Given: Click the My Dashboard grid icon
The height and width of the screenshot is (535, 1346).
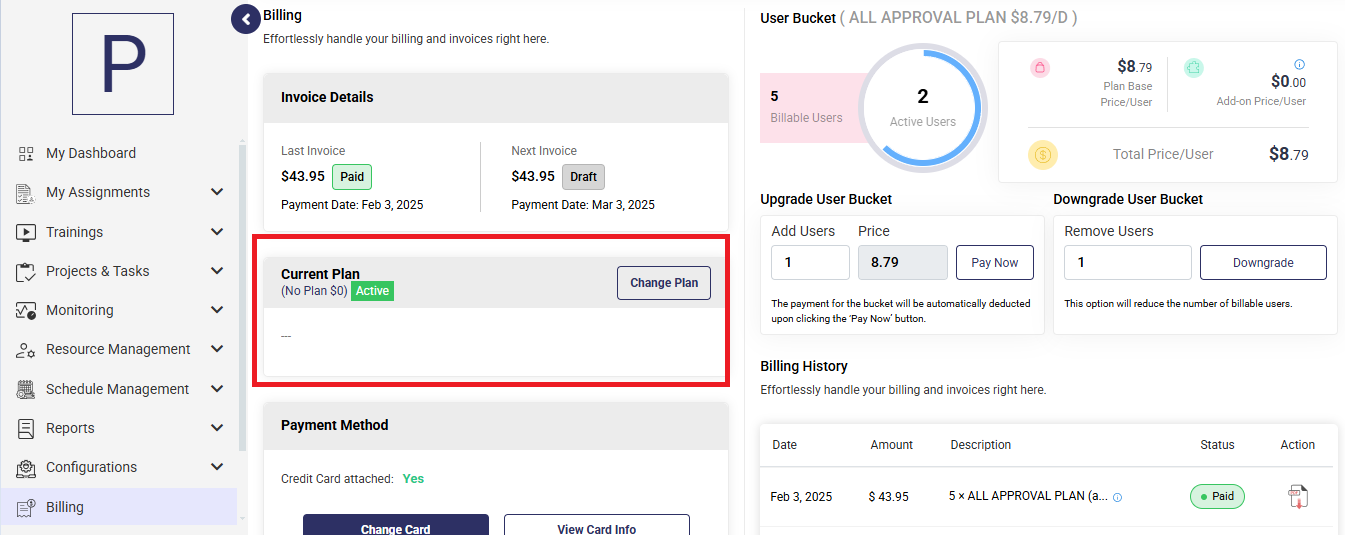Looking at the screenshot, I should [26, 153].
